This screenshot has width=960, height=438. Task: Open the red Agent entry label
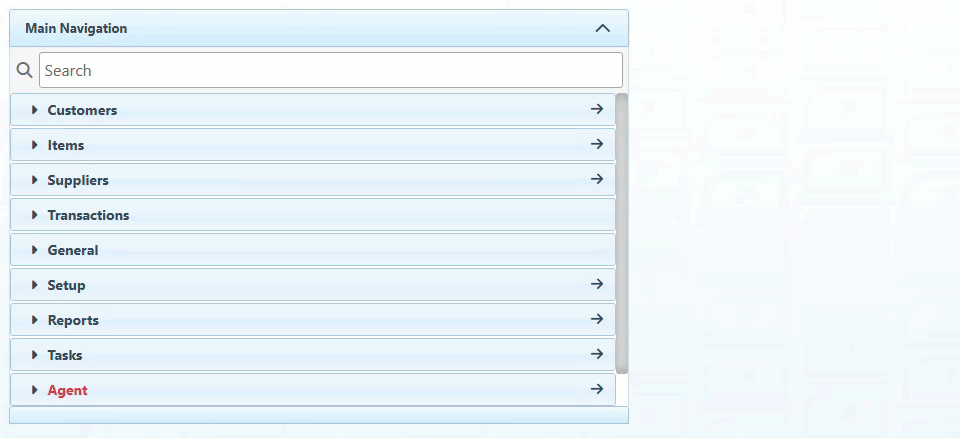coord(67,390)
